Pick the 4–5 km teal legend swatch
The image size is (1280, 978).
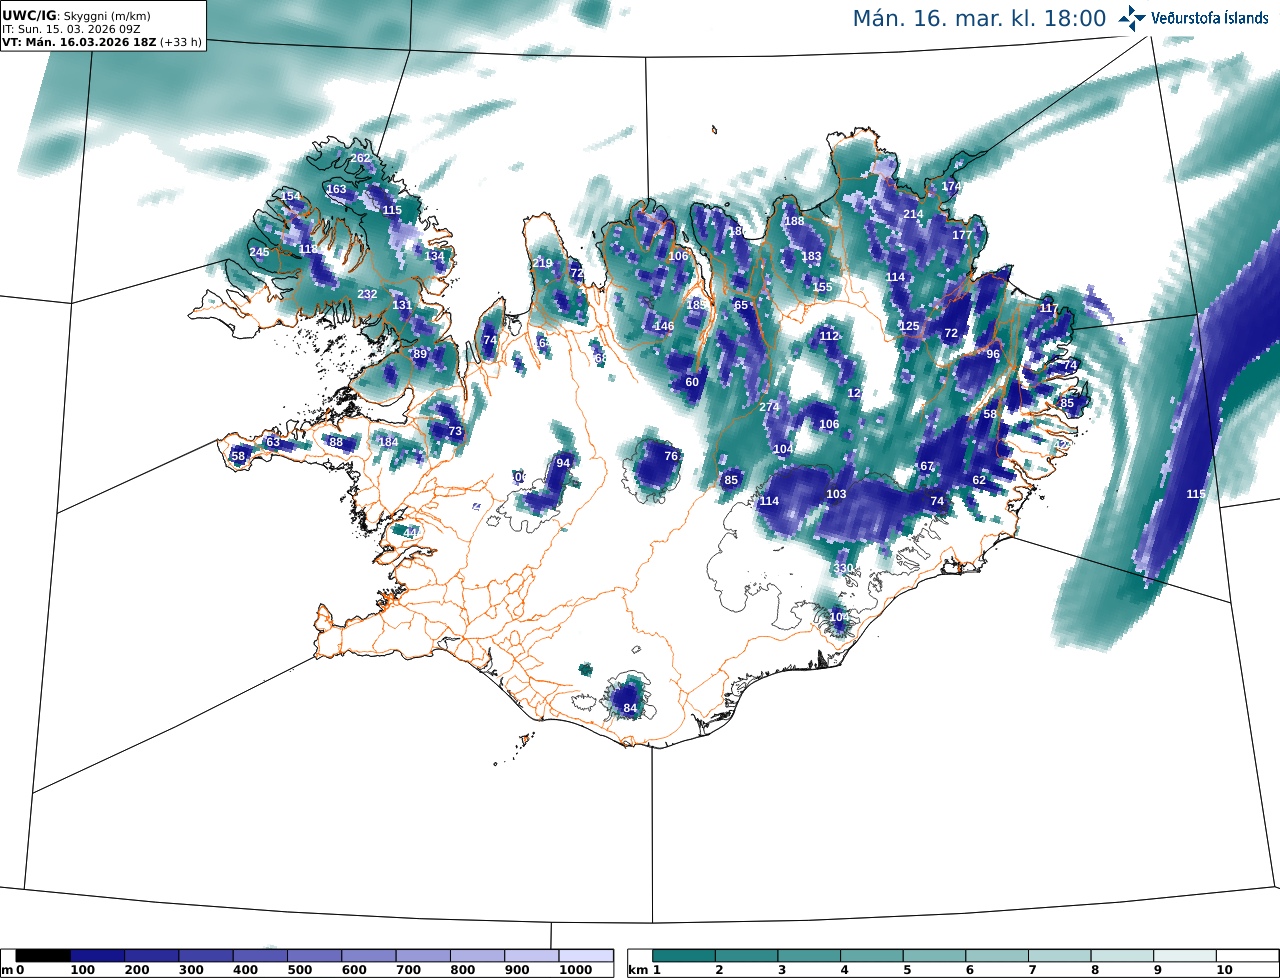click(x=872, y=956)
